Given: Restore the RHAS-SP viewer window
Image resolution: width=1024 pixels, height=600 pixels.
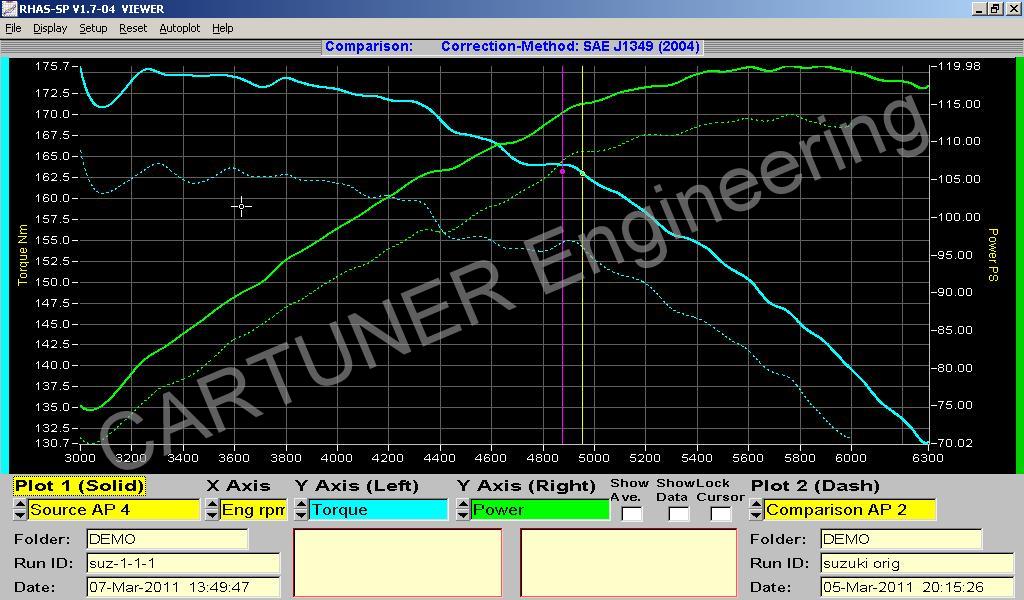Looking at the screenshot, I should (x=995, y=8).
